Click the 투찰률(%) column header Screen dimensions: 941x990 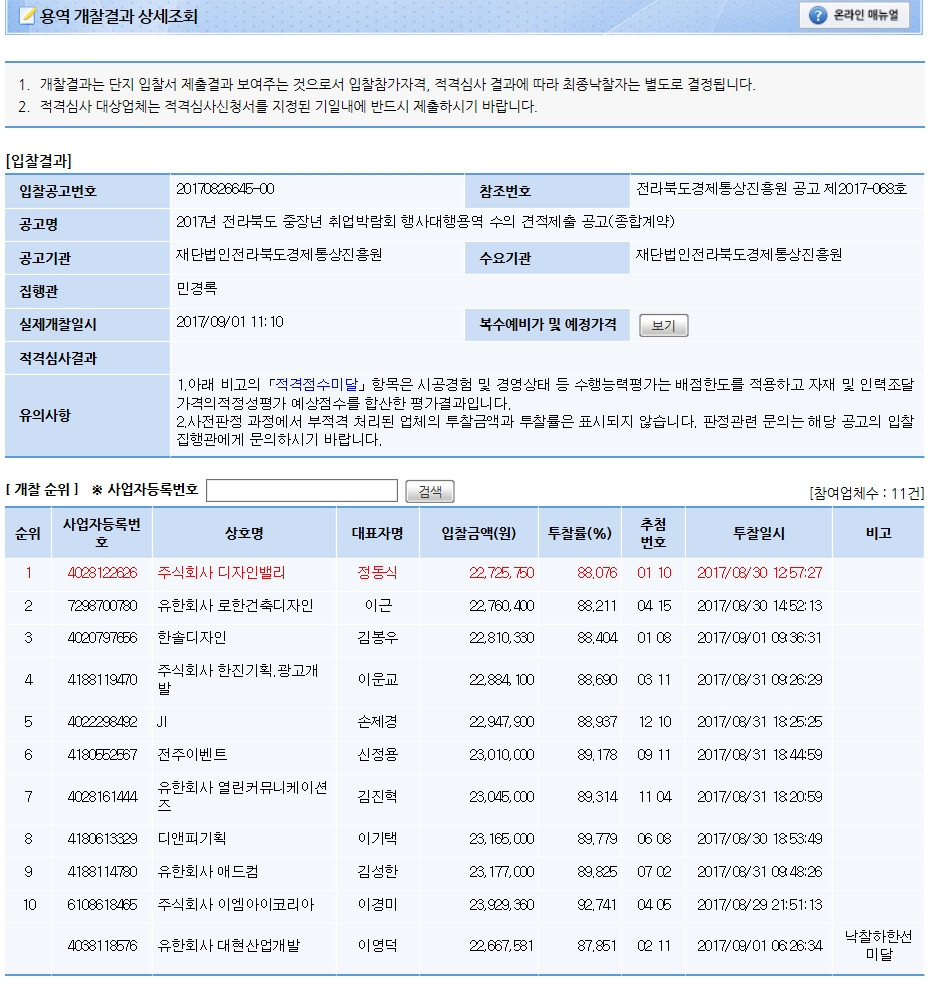click(x=579, y=533)
